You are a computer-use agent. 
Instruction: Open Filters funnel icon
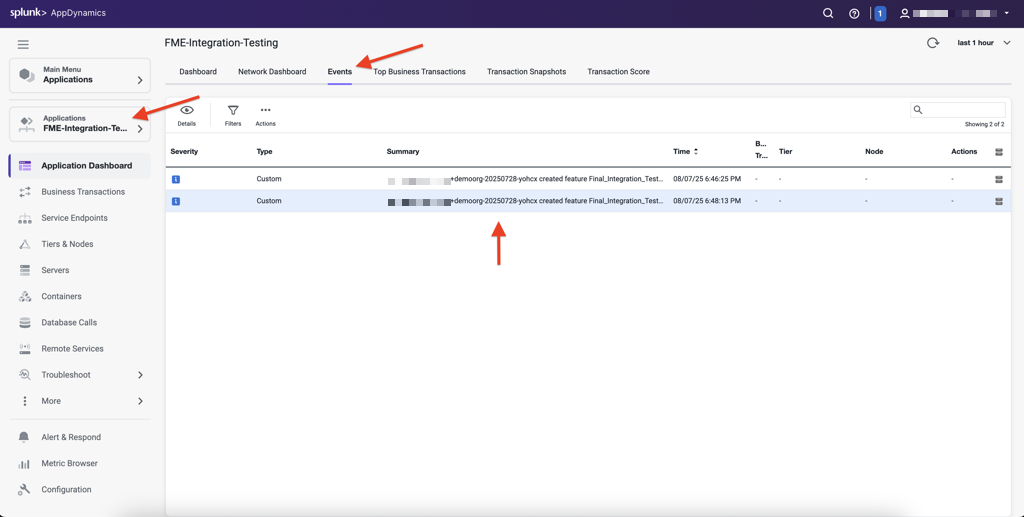[233, 115]
